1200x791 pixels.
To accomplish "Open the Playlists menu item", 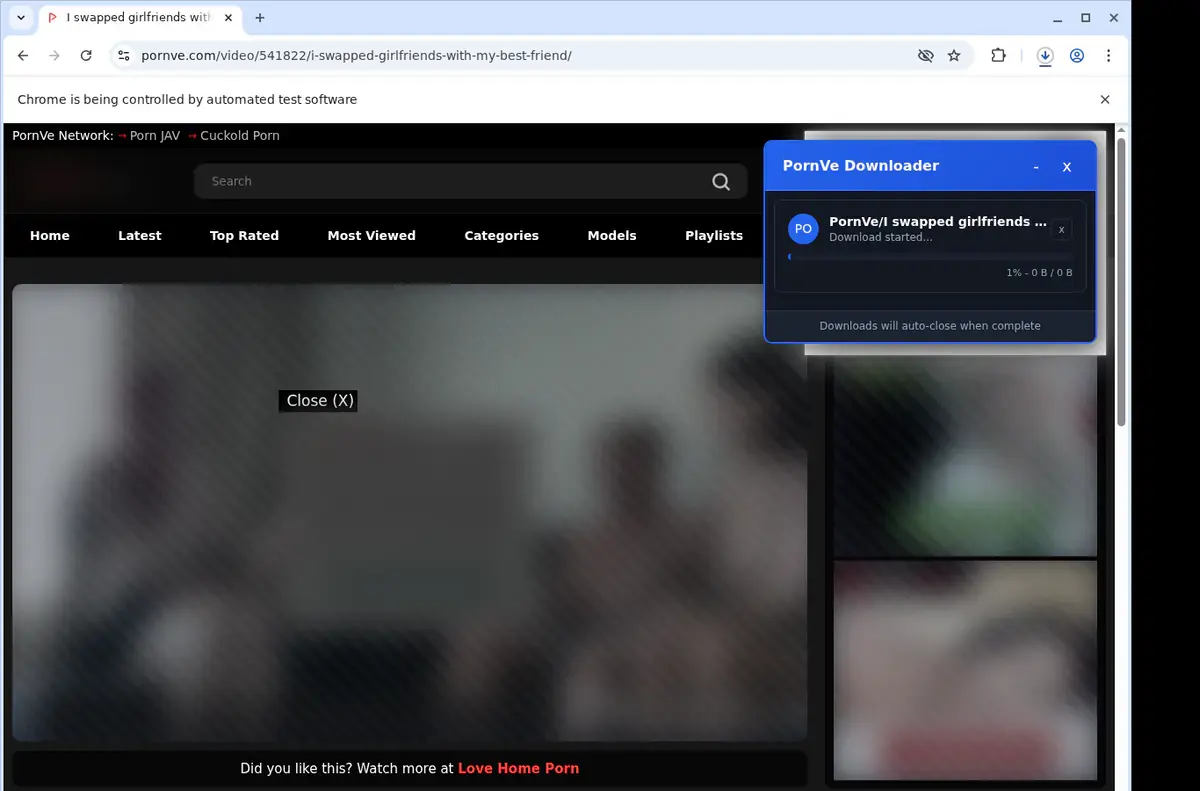I will (714, 236).
